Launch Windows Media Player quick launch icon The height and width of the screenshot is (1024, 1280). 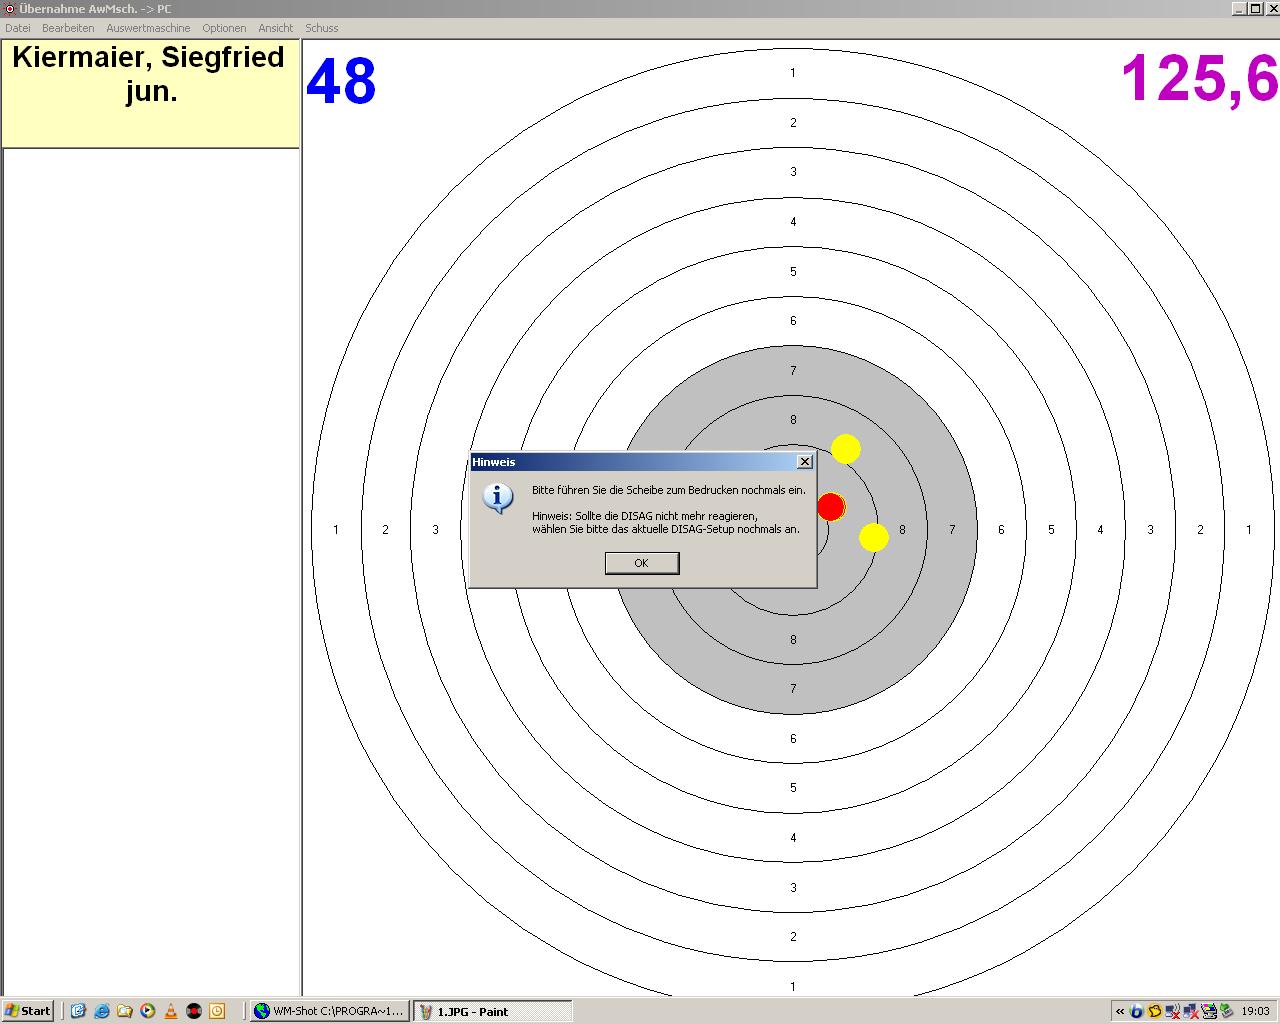148,1011
